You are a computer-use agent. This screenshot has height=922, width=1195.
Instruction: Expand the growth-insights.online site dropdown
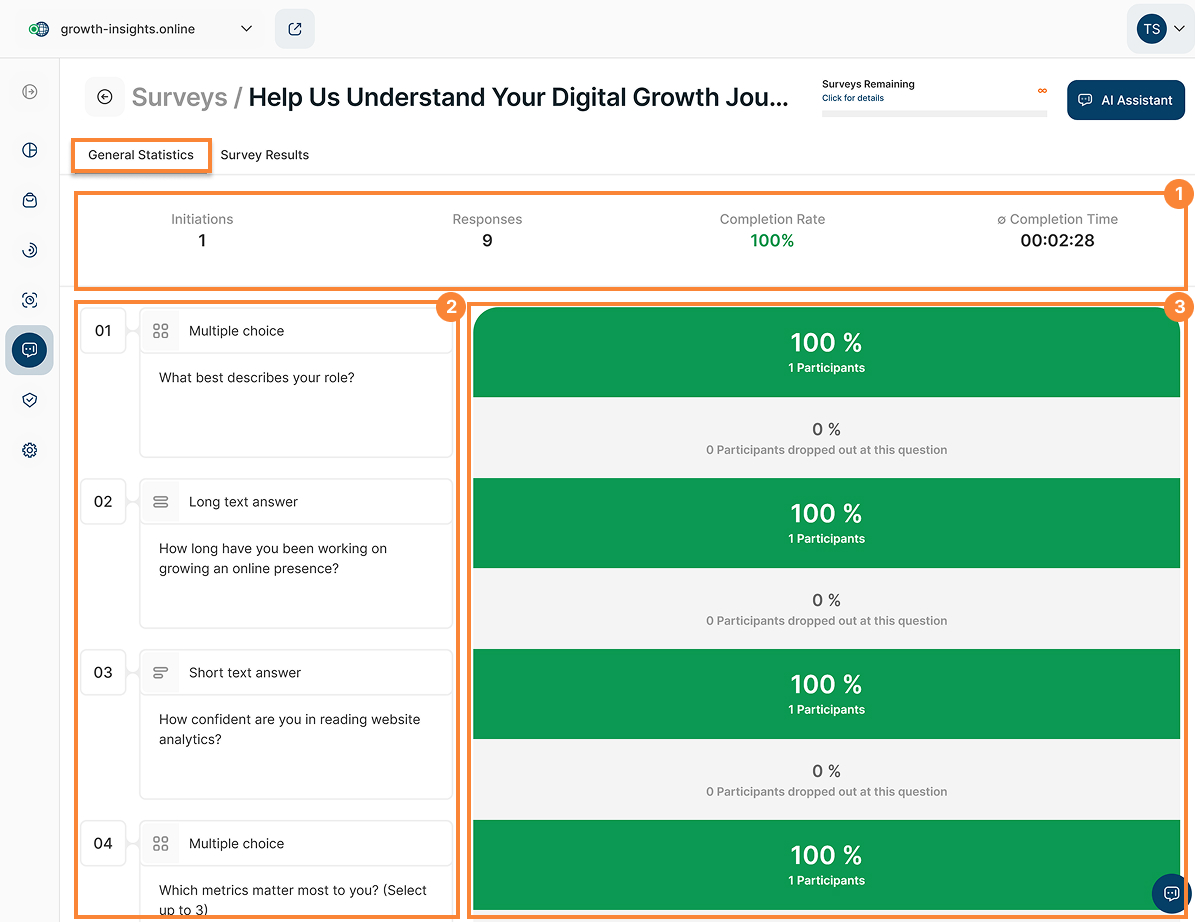(x=246, y=29)
